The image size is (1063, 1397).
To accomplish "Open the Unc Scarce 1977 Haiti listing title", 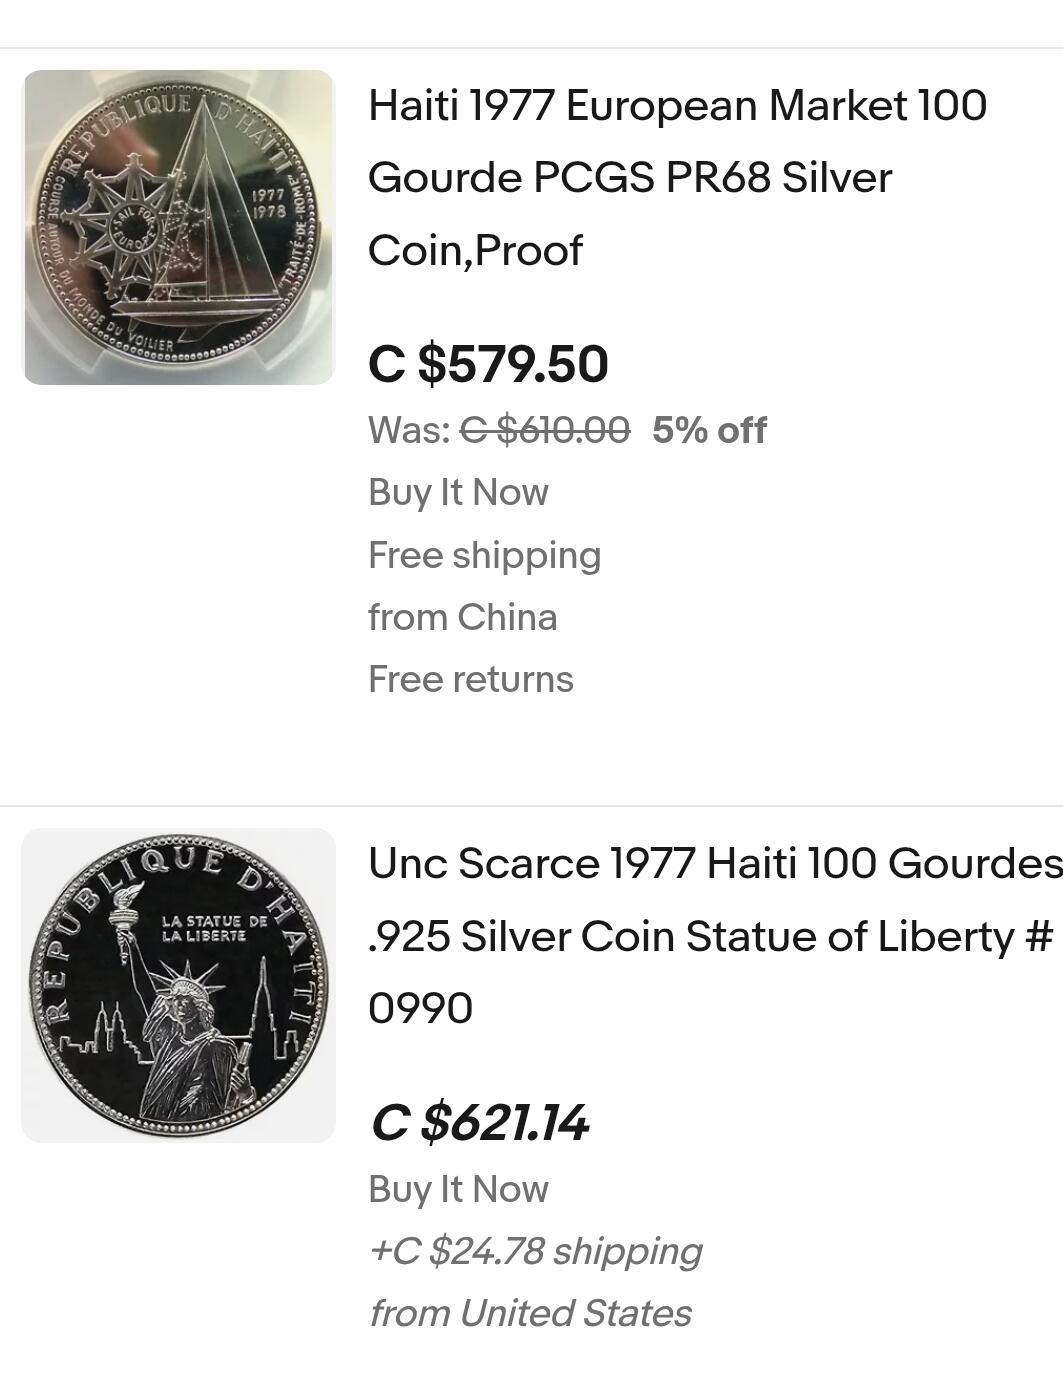I will pyautogui.click(x=715, y=936).
